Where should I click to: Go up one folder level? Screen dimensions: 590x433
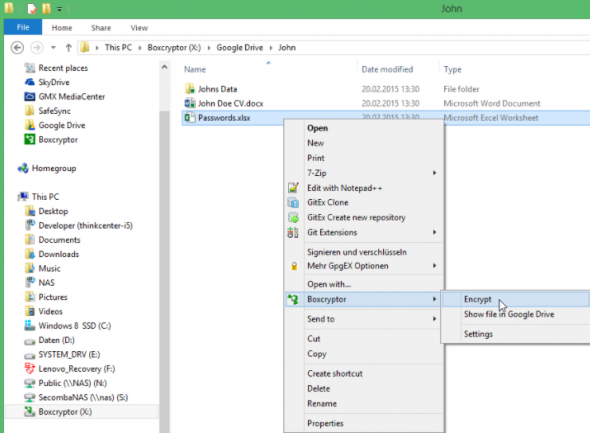[x=68, y=48]
